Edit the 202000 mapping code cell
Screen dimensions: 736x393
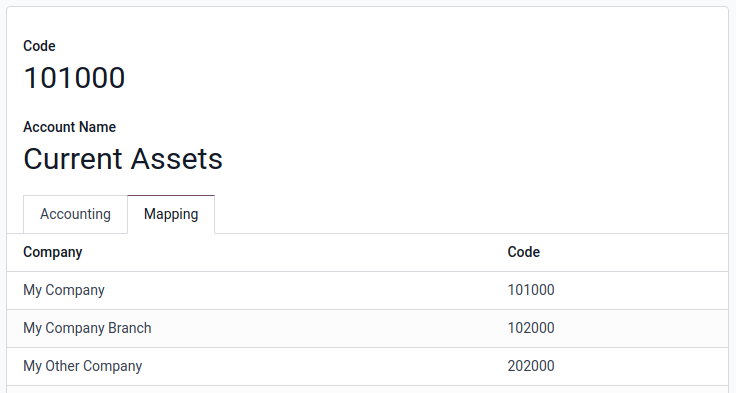click(531, 366)
